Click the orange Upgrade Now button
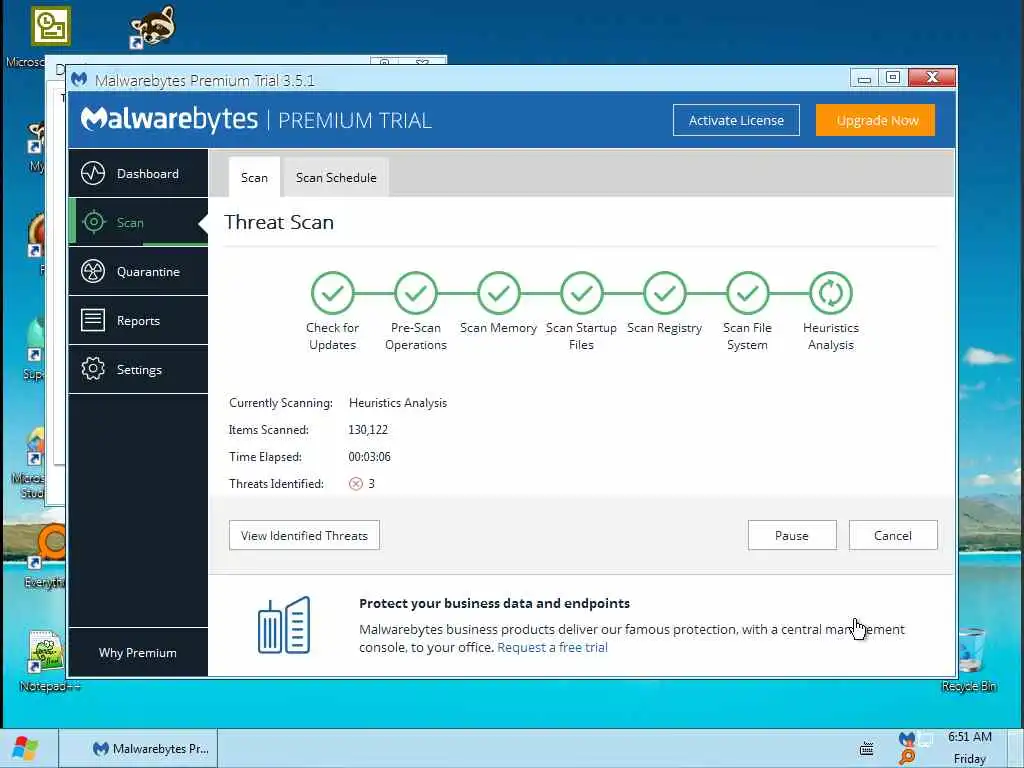 click(875, 120)
